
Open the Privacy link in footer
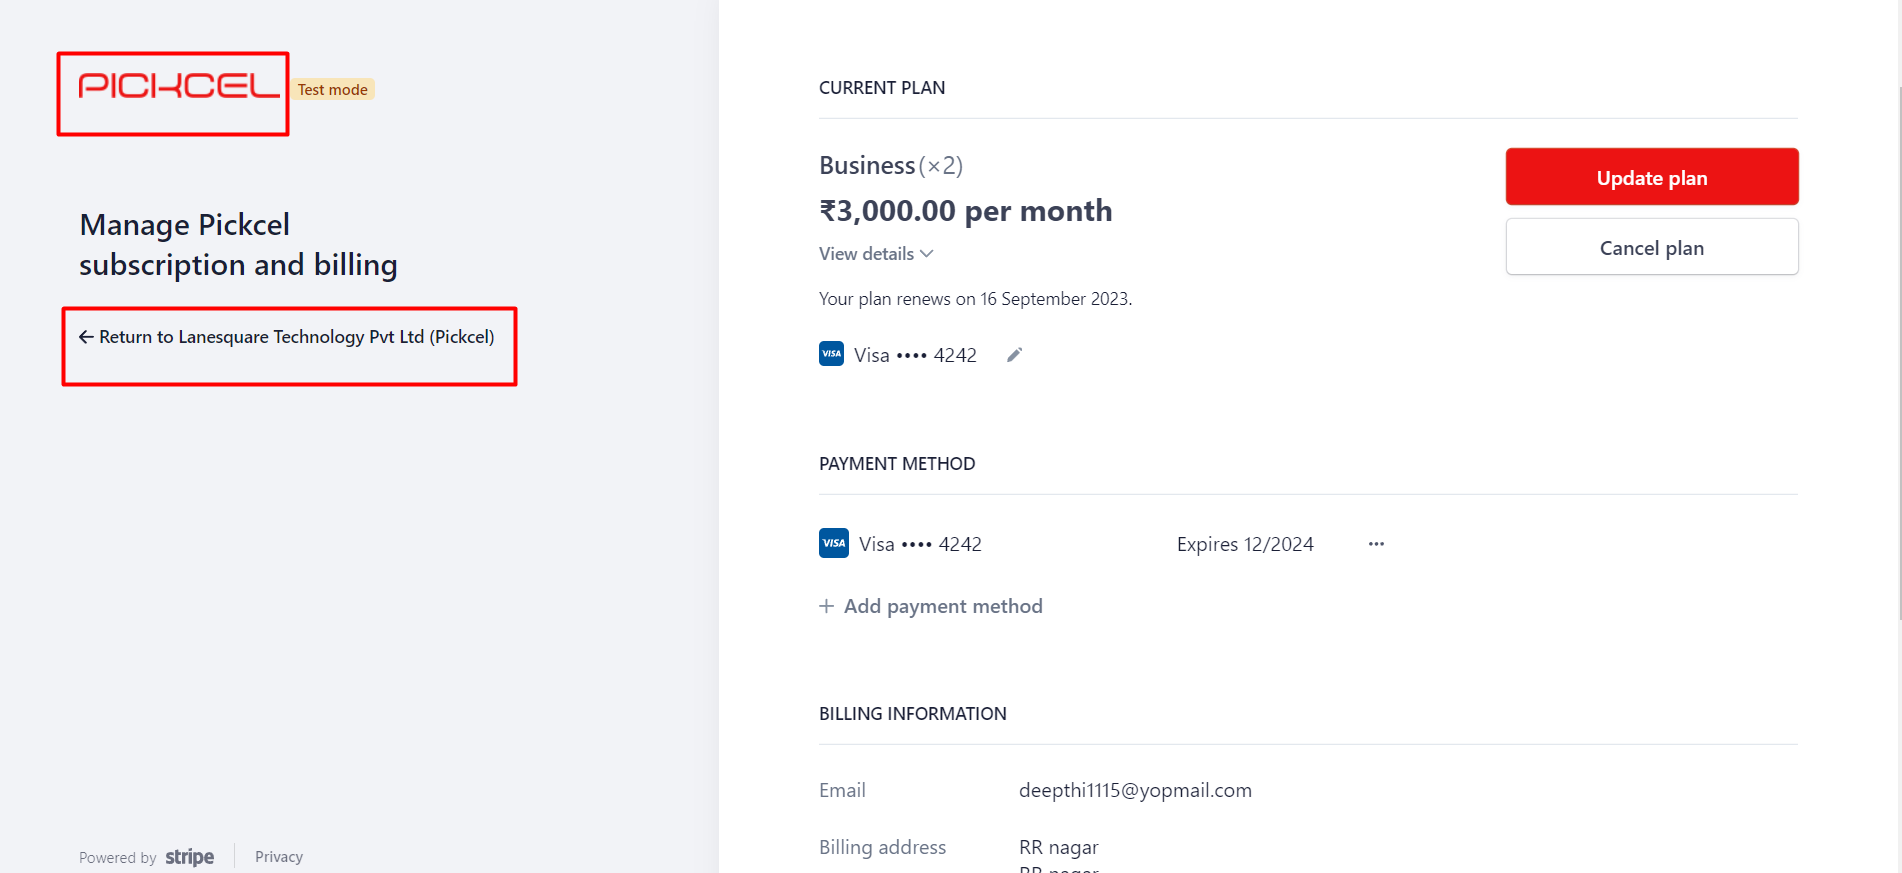[279, 857]
